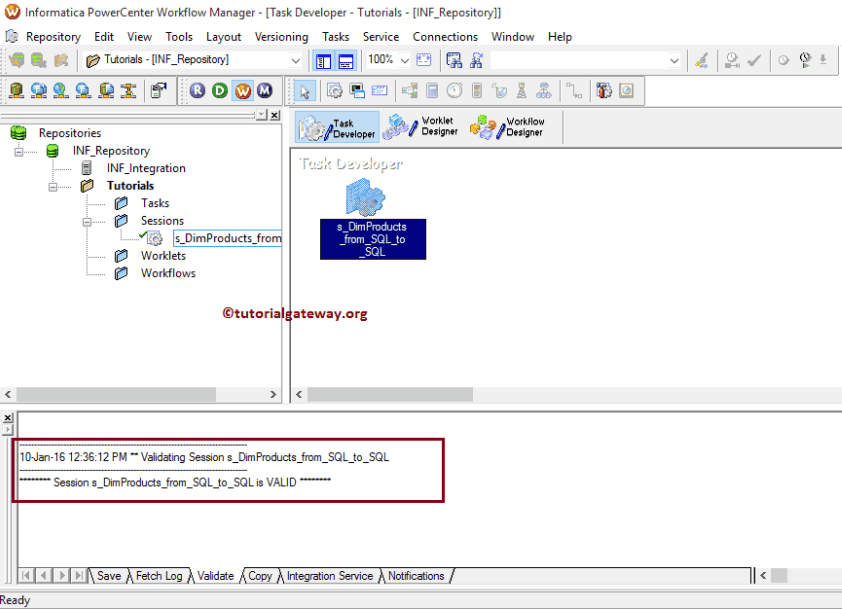
Task: Select Workflows folder in navigator tree
Action: click(x=168, y=273)
